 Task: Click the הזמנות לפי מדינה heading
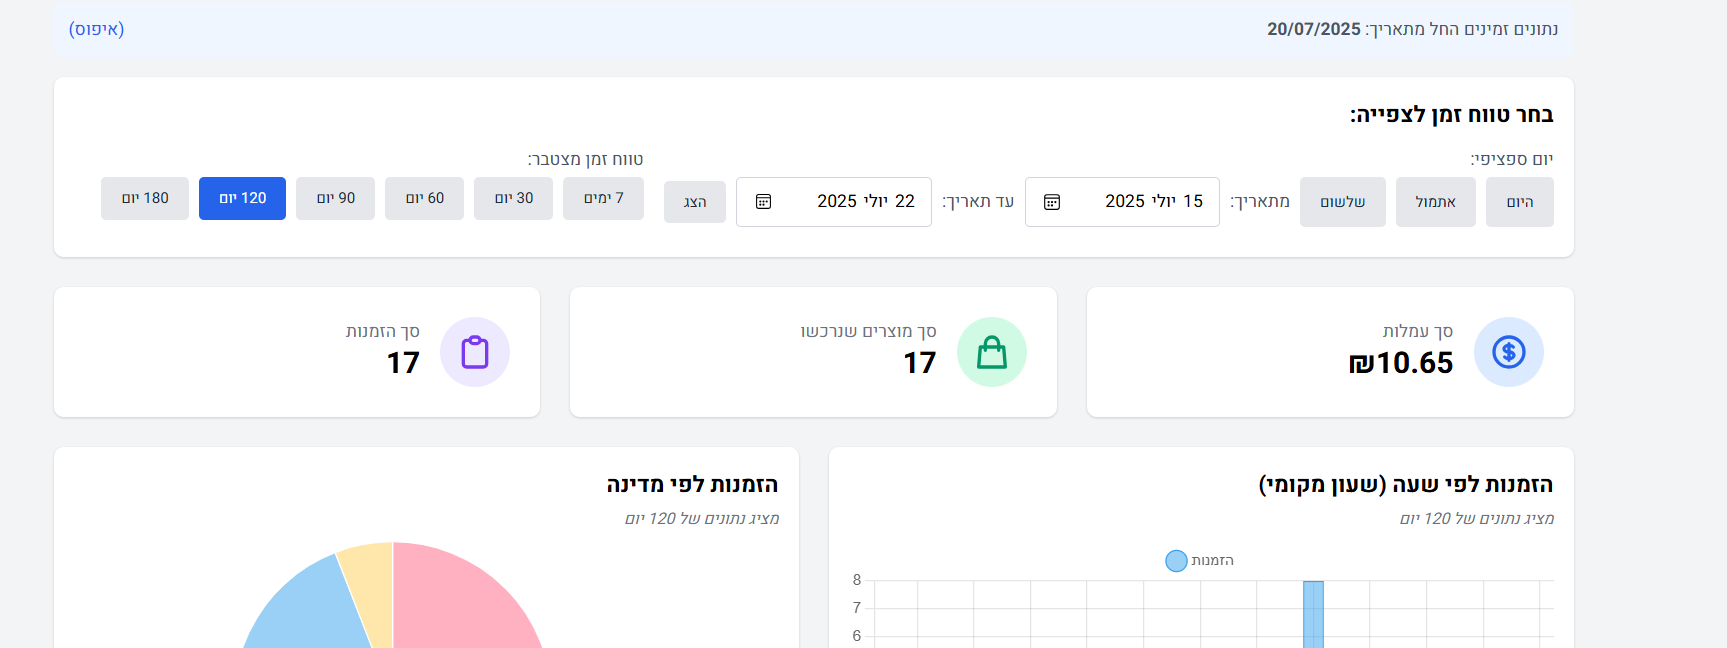692,485
